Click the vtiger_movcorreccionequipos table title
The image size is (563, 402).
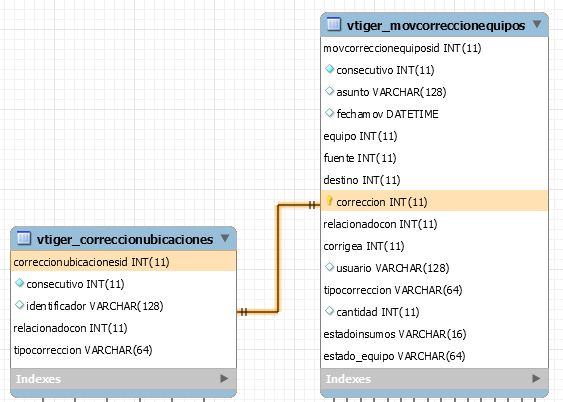436,25
